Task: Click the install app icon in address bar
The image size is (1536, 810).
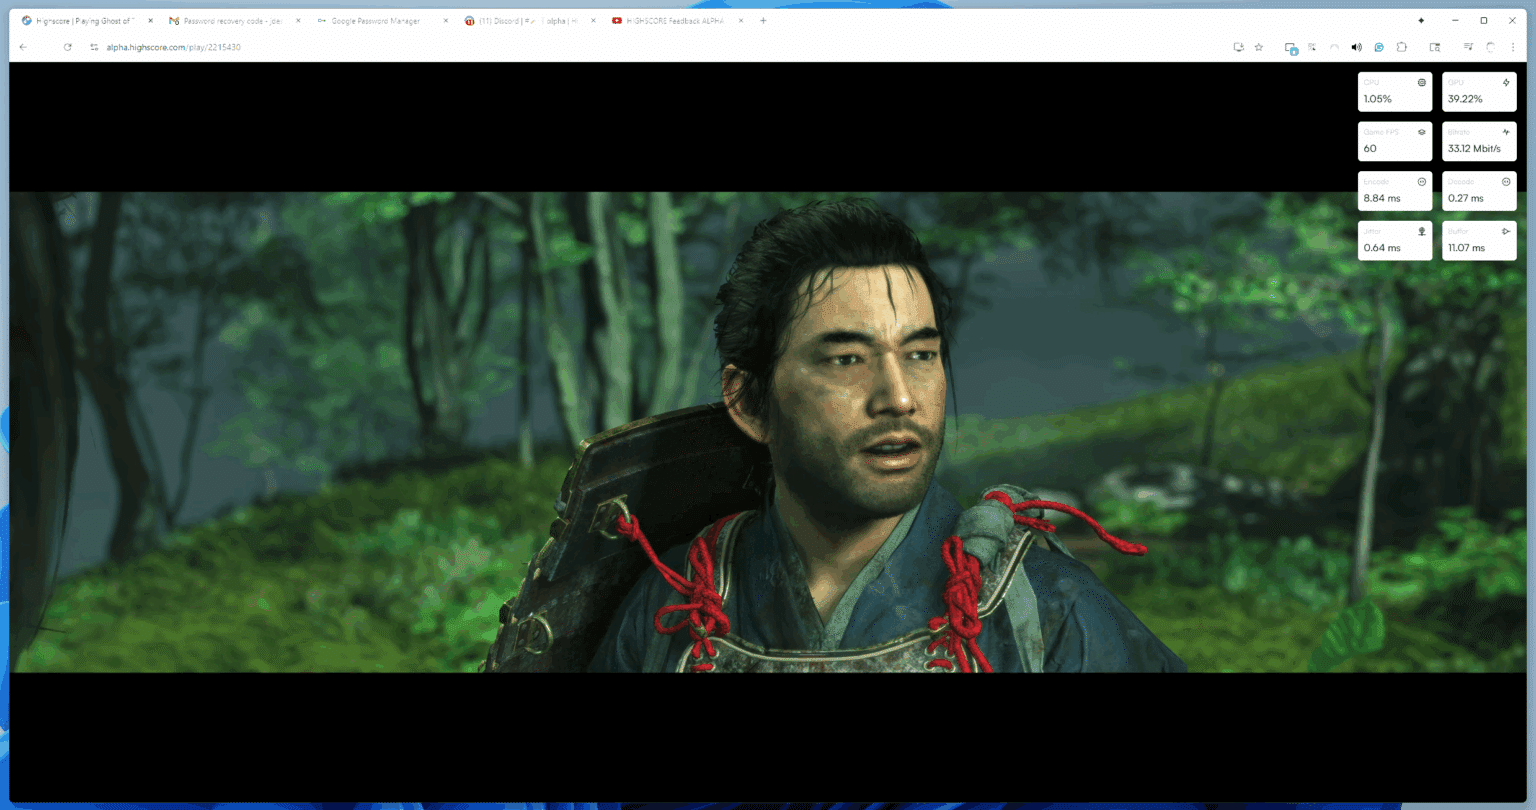Action: coord(1238,47)
